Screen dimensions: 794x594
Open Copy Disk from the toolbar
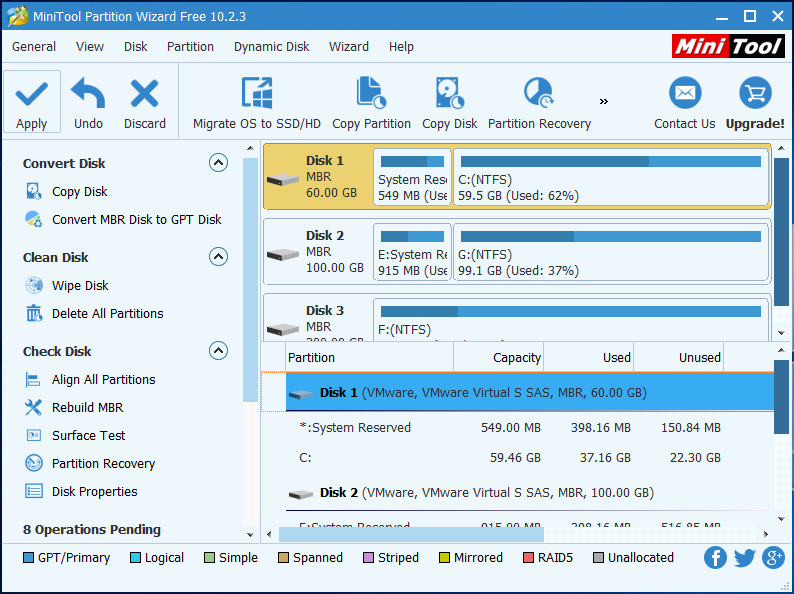click(450, 102)
